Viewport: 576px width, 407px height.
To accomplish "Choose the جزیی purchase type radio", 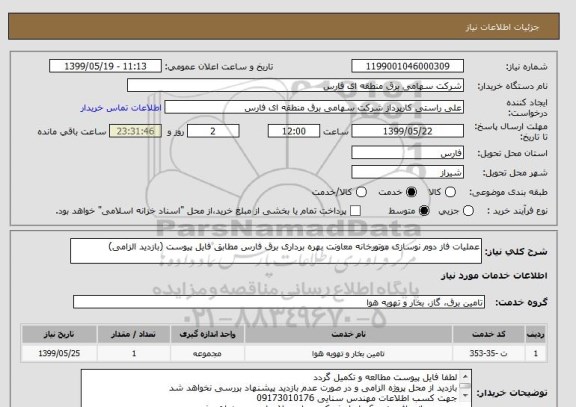I will pos(468,211).
